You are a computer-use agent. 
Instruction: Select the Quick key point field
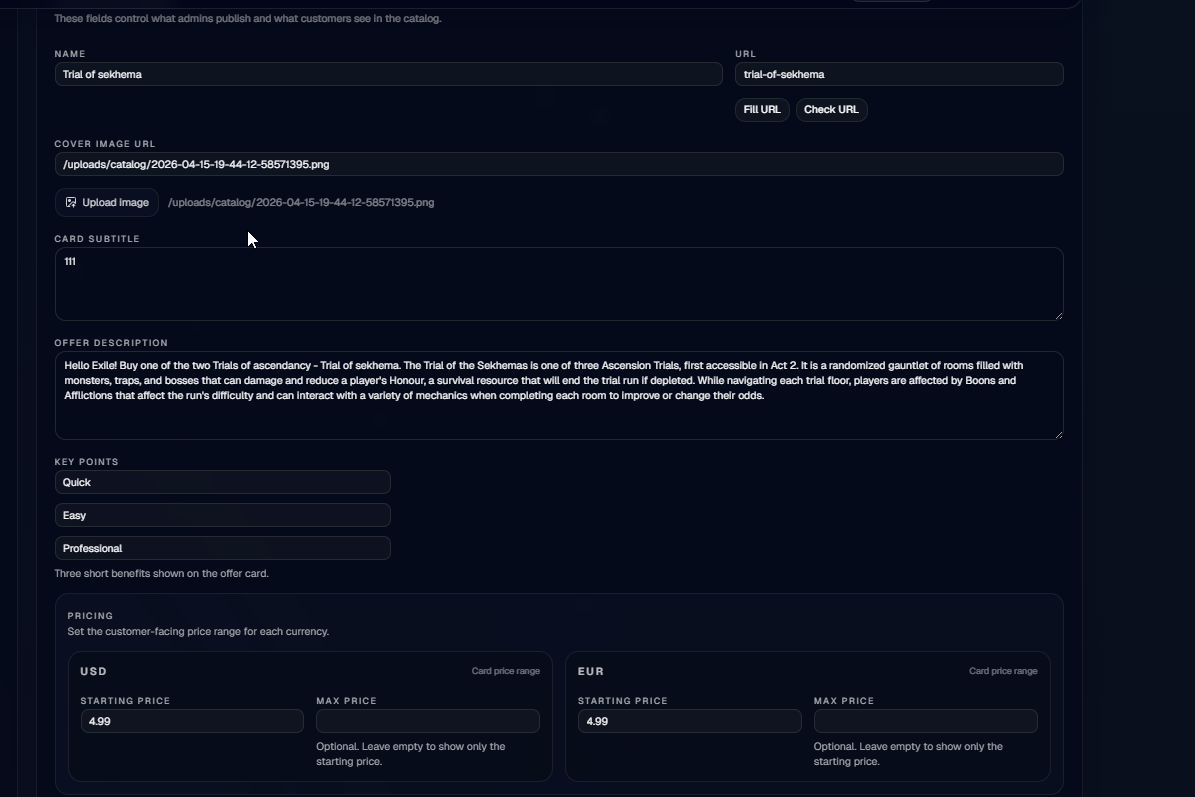(x=223, y=482)
